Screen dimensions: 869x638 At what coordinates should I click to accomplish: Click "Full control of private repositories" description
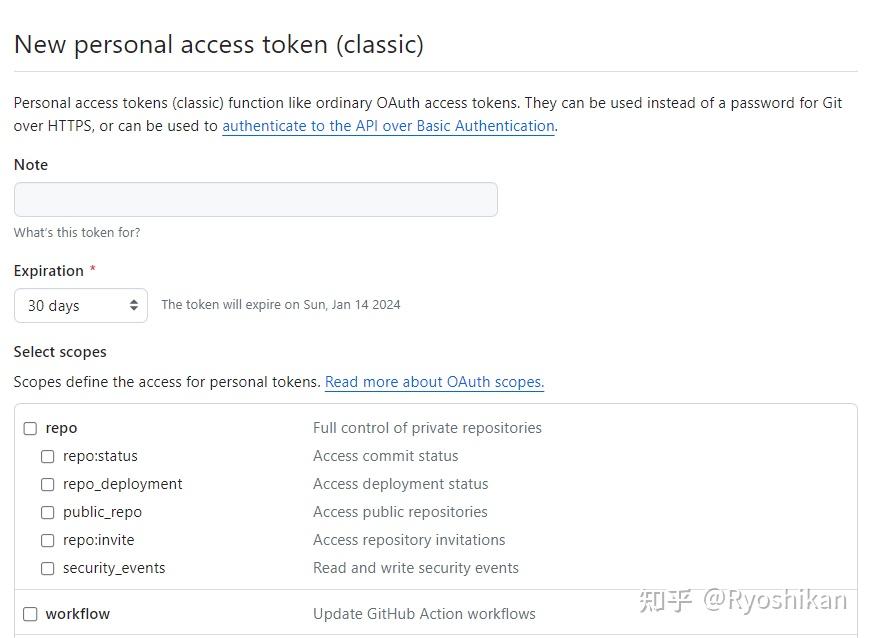pos(427,428)
